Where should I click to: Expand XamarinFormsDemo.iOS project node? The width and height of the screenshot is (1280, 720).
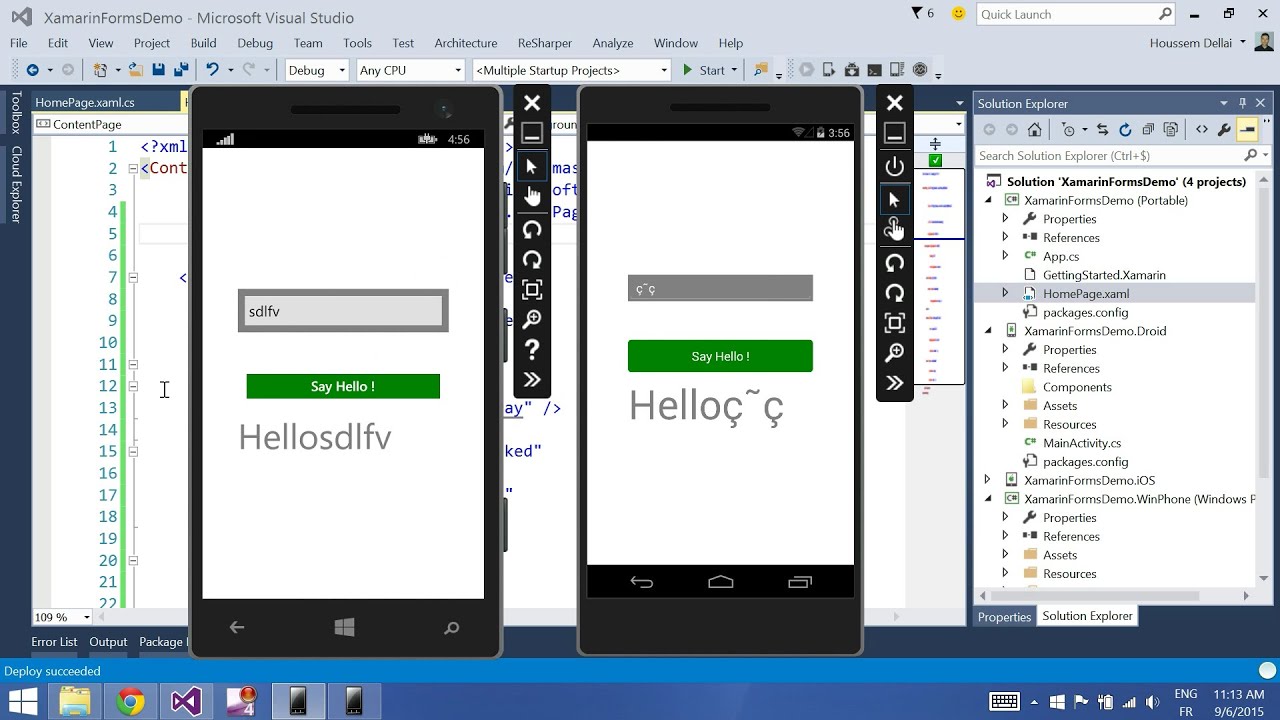tap(989, 480)
